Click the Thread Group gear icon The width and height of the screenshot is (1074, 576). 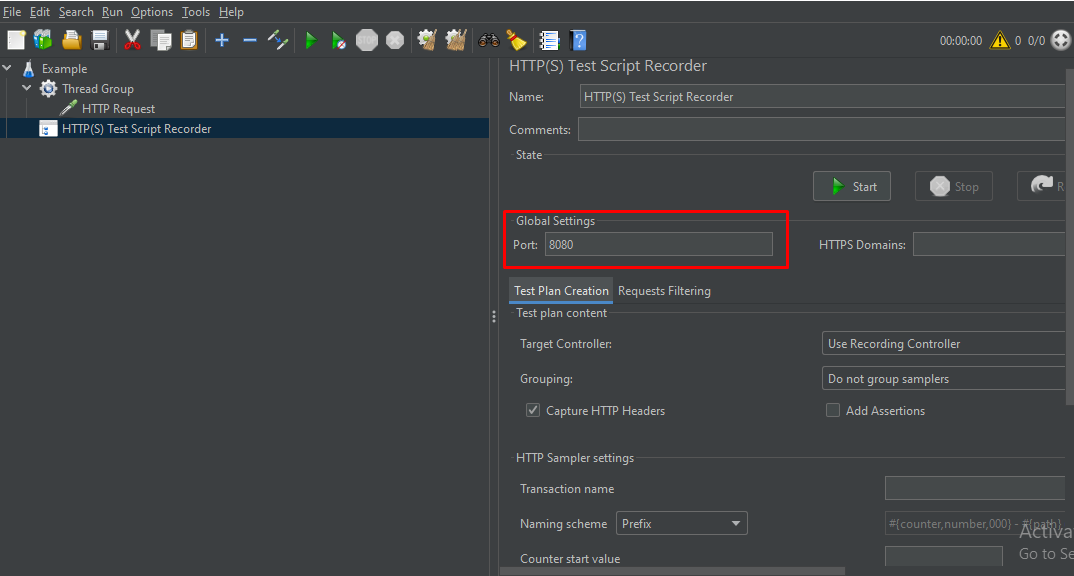pyautogui.click(x=48, y=88)
